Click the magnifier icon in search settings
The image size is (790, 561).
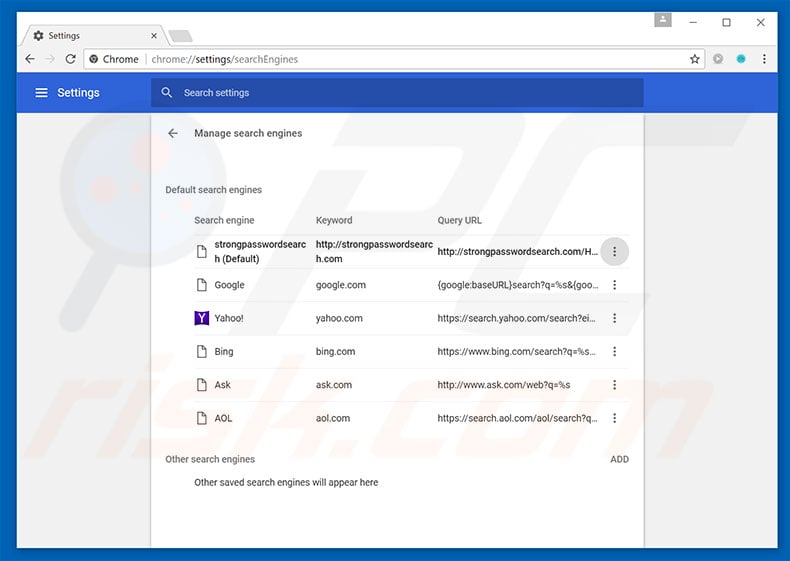click(x=166, y=93)
